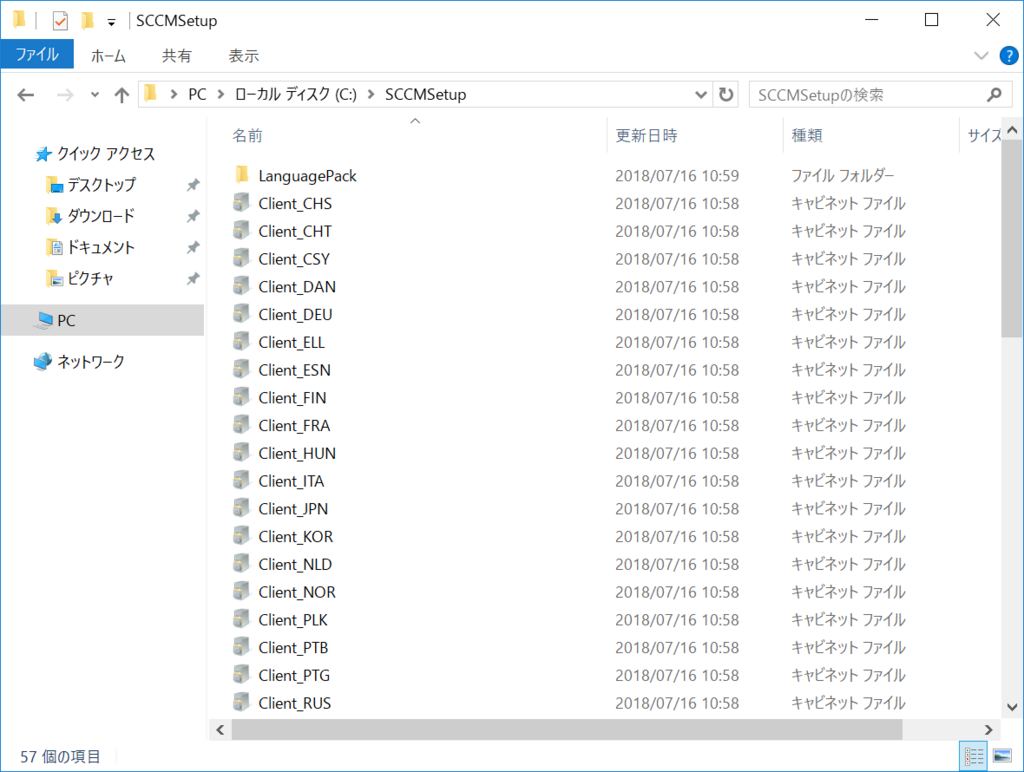
Task: Navigate up one level with the up arrow
Action: (120, 93)
